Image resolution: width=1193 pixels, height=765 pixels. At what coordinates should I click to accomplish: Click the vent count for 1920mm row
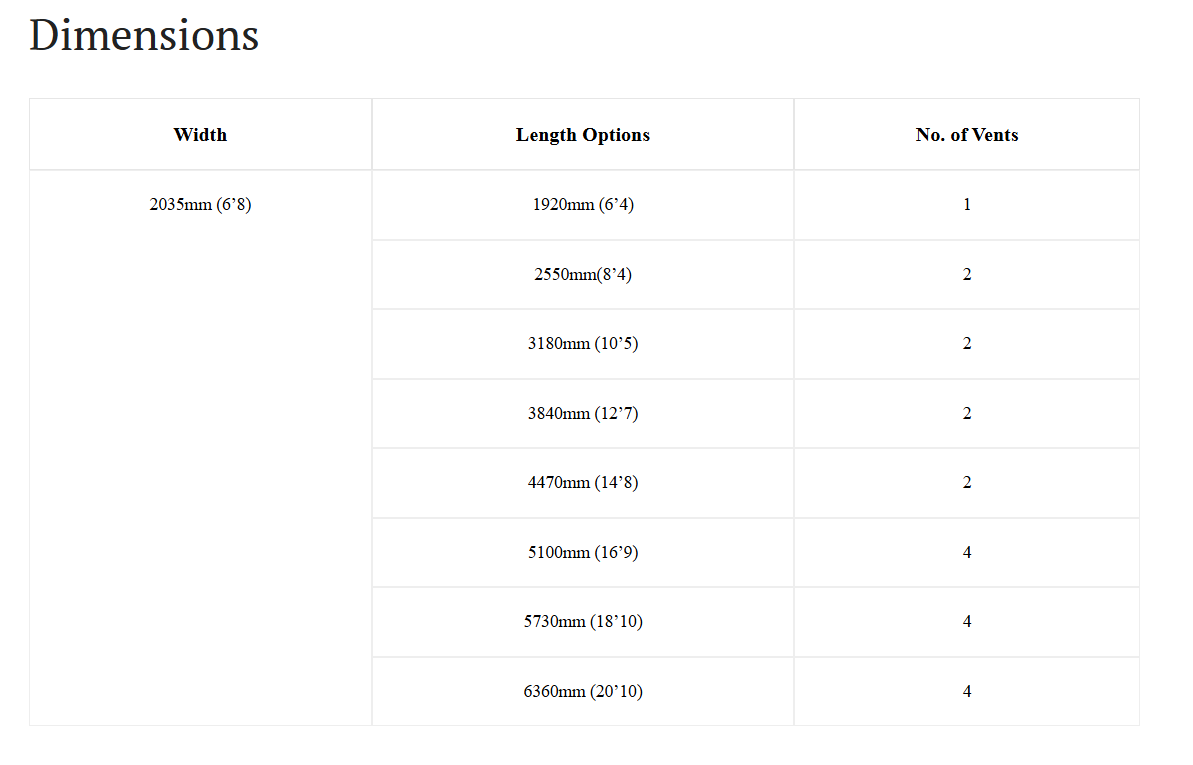coord(967,204)
